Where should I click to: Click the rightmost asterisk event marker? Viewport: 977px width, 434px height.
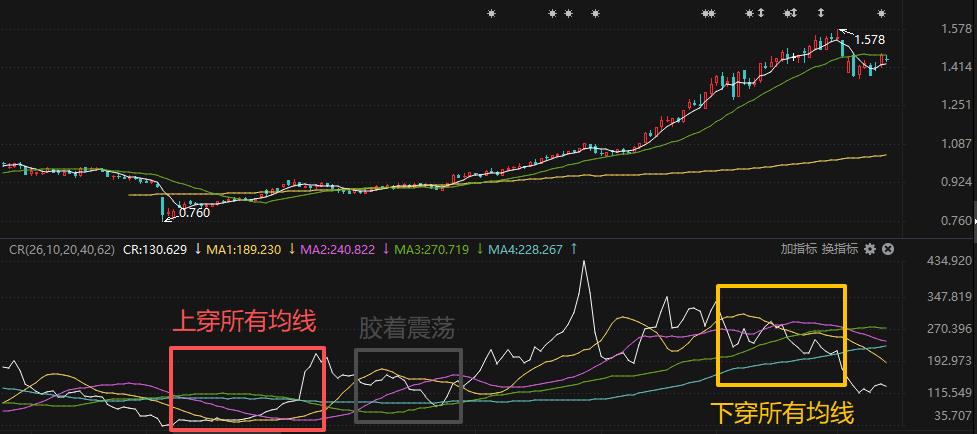(882, 14)
